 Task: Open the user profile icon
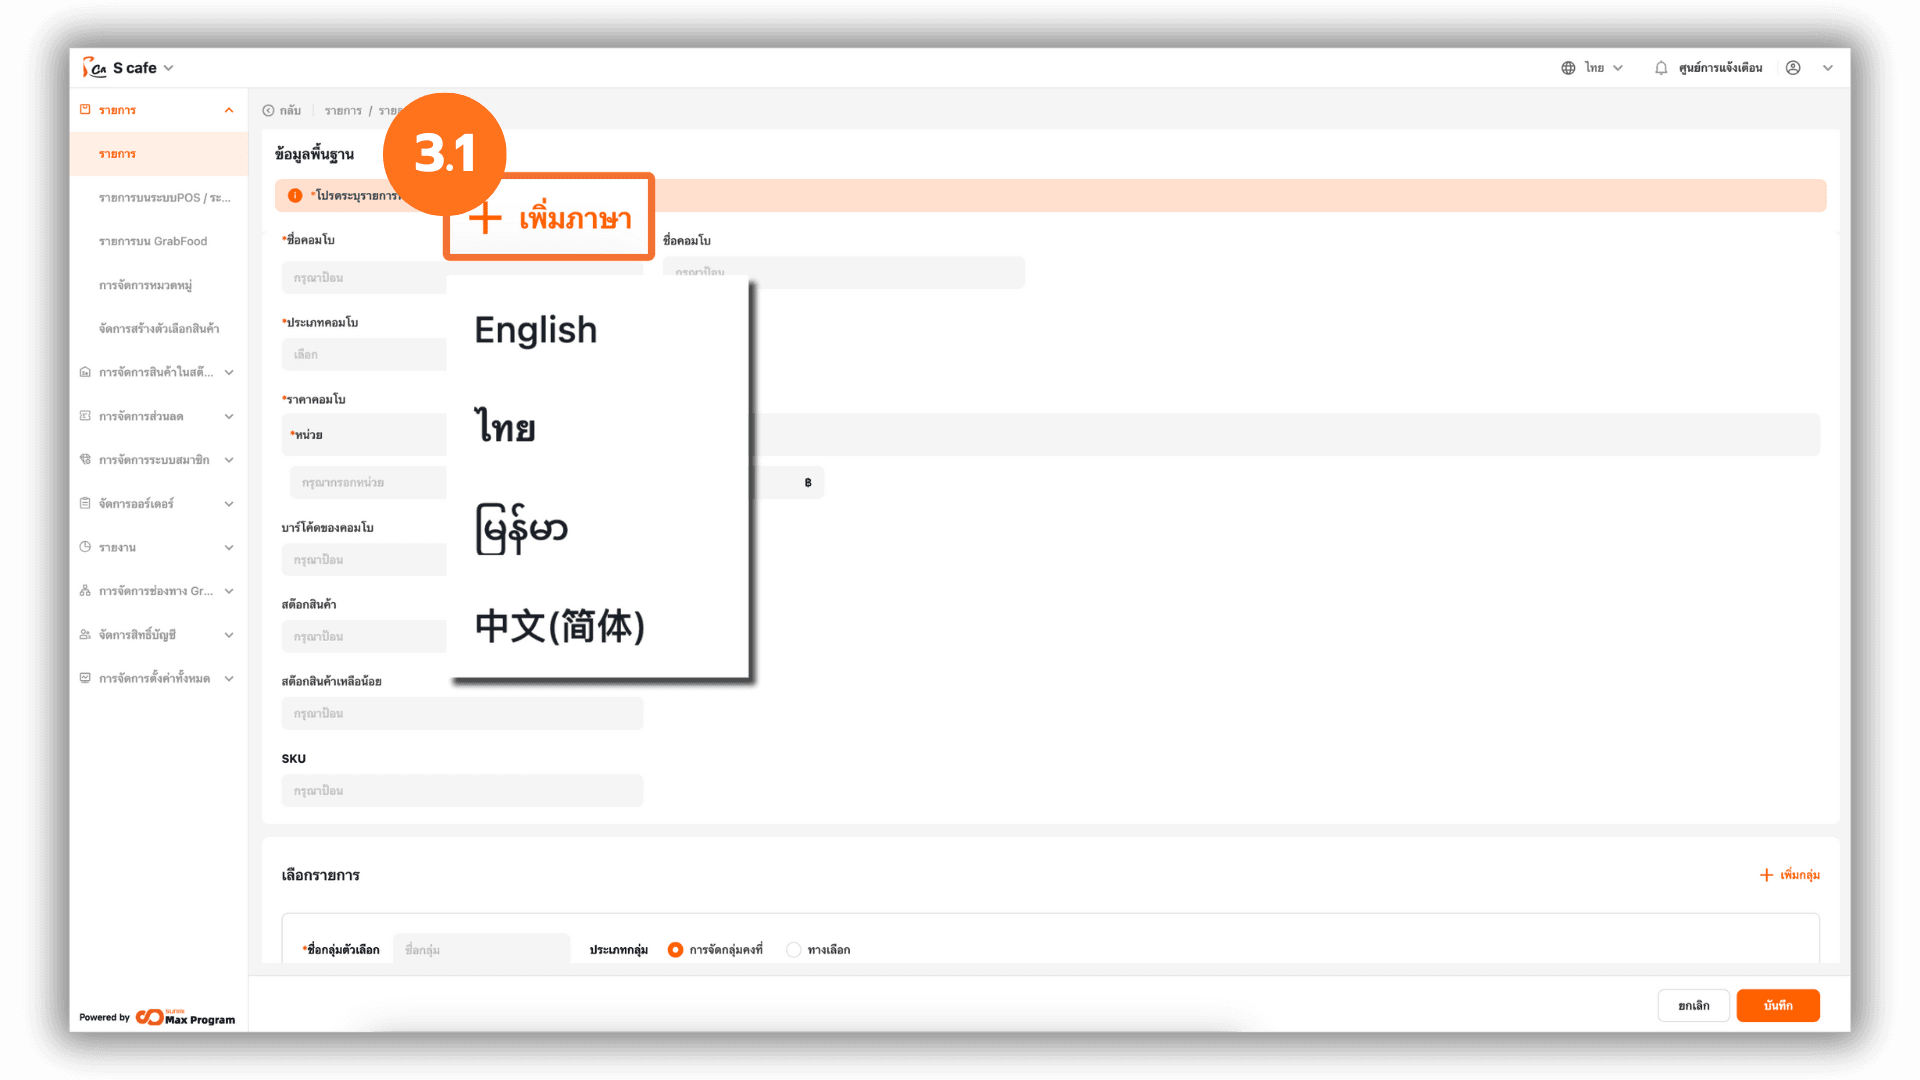tap(1793, 68)
